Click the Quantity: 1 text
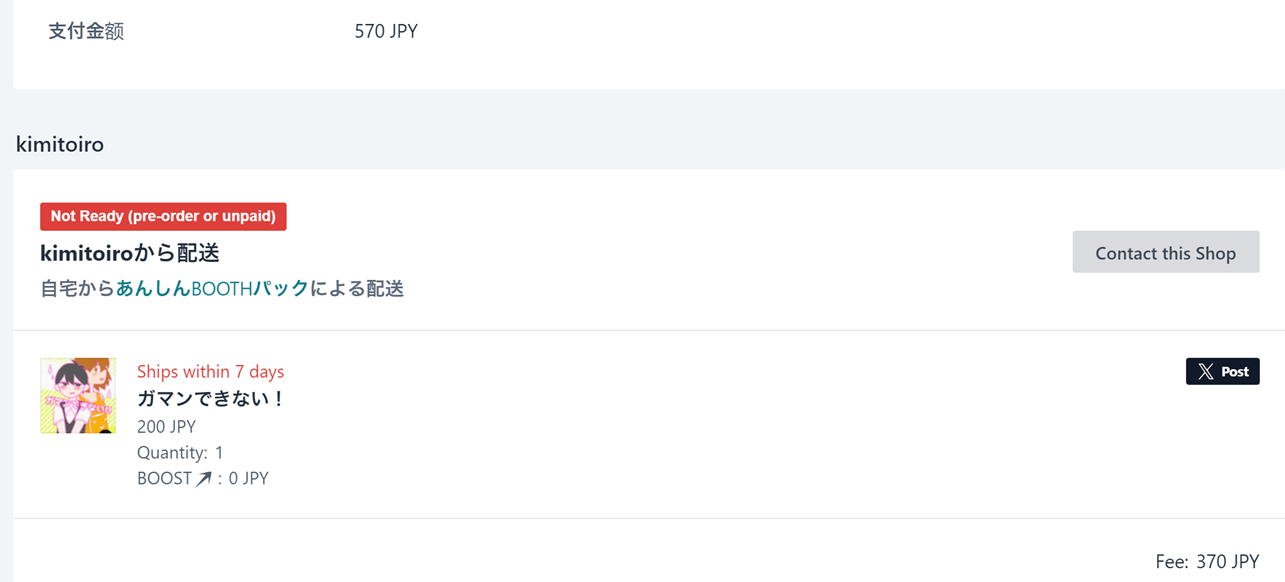 180,453
